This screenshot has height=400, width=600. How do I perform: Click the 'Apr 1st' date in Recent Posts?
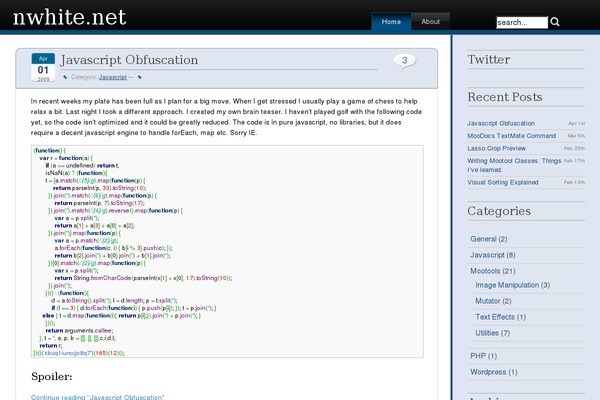[576, 123]
